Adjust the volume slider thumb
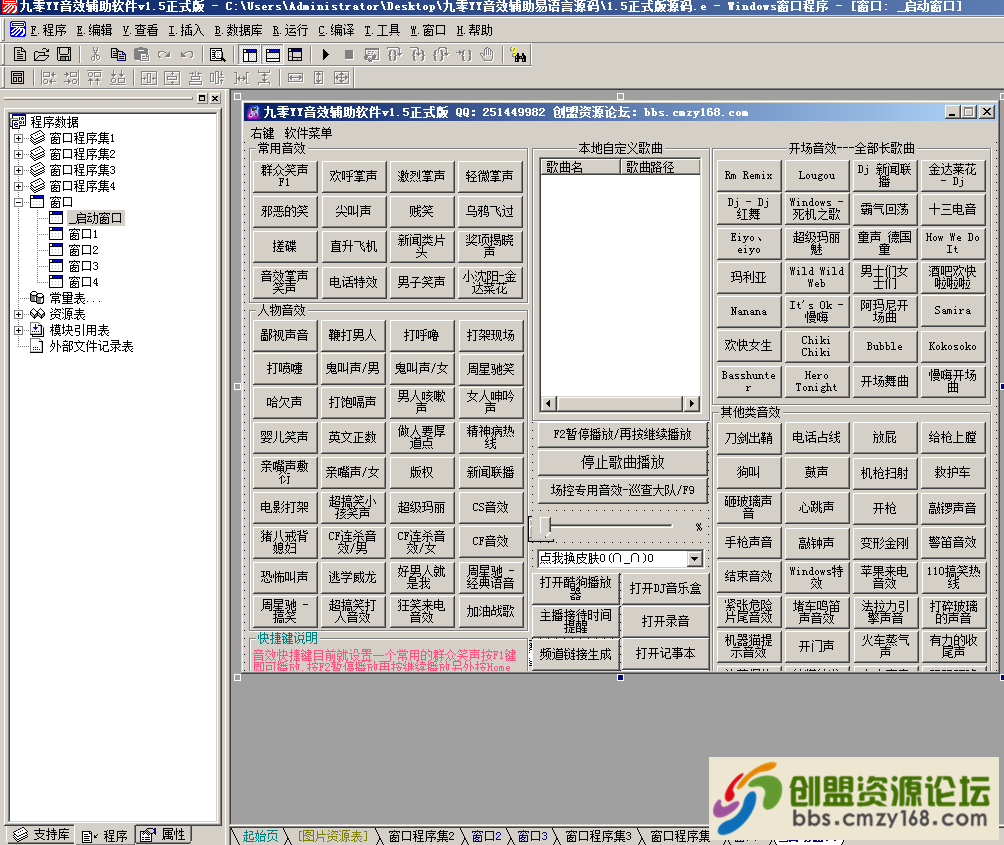 pyautogui.click(x=545, y=526)
